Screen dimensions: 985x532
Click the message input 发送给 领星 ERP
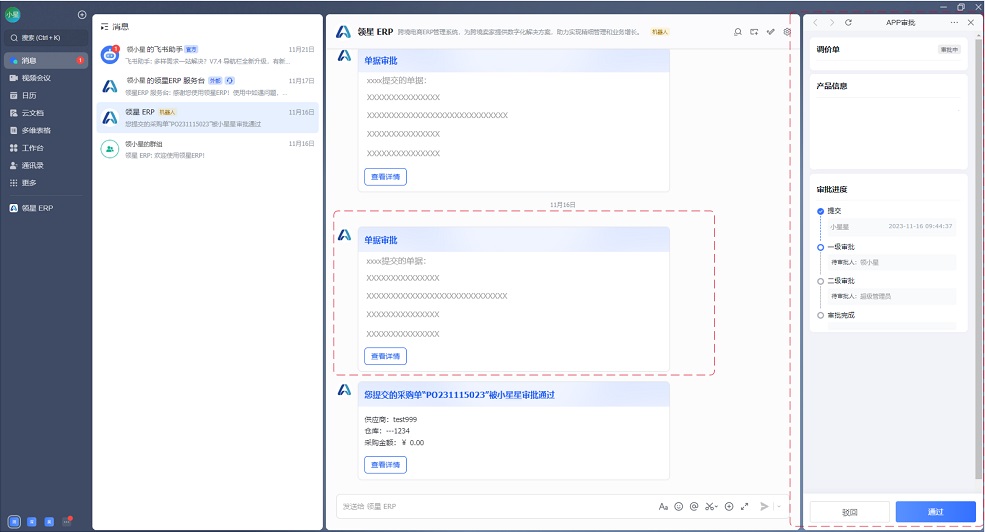496,506
